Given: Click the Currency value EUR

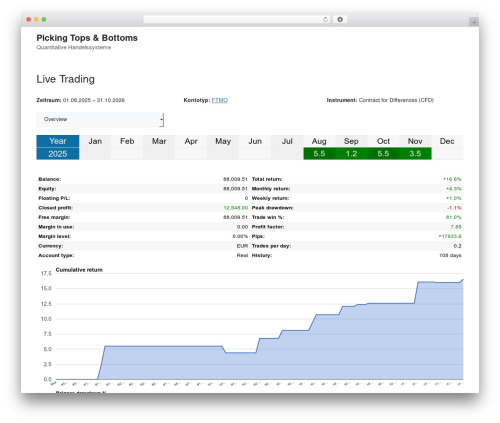Looking at the screenshot, I should [242, 246].
